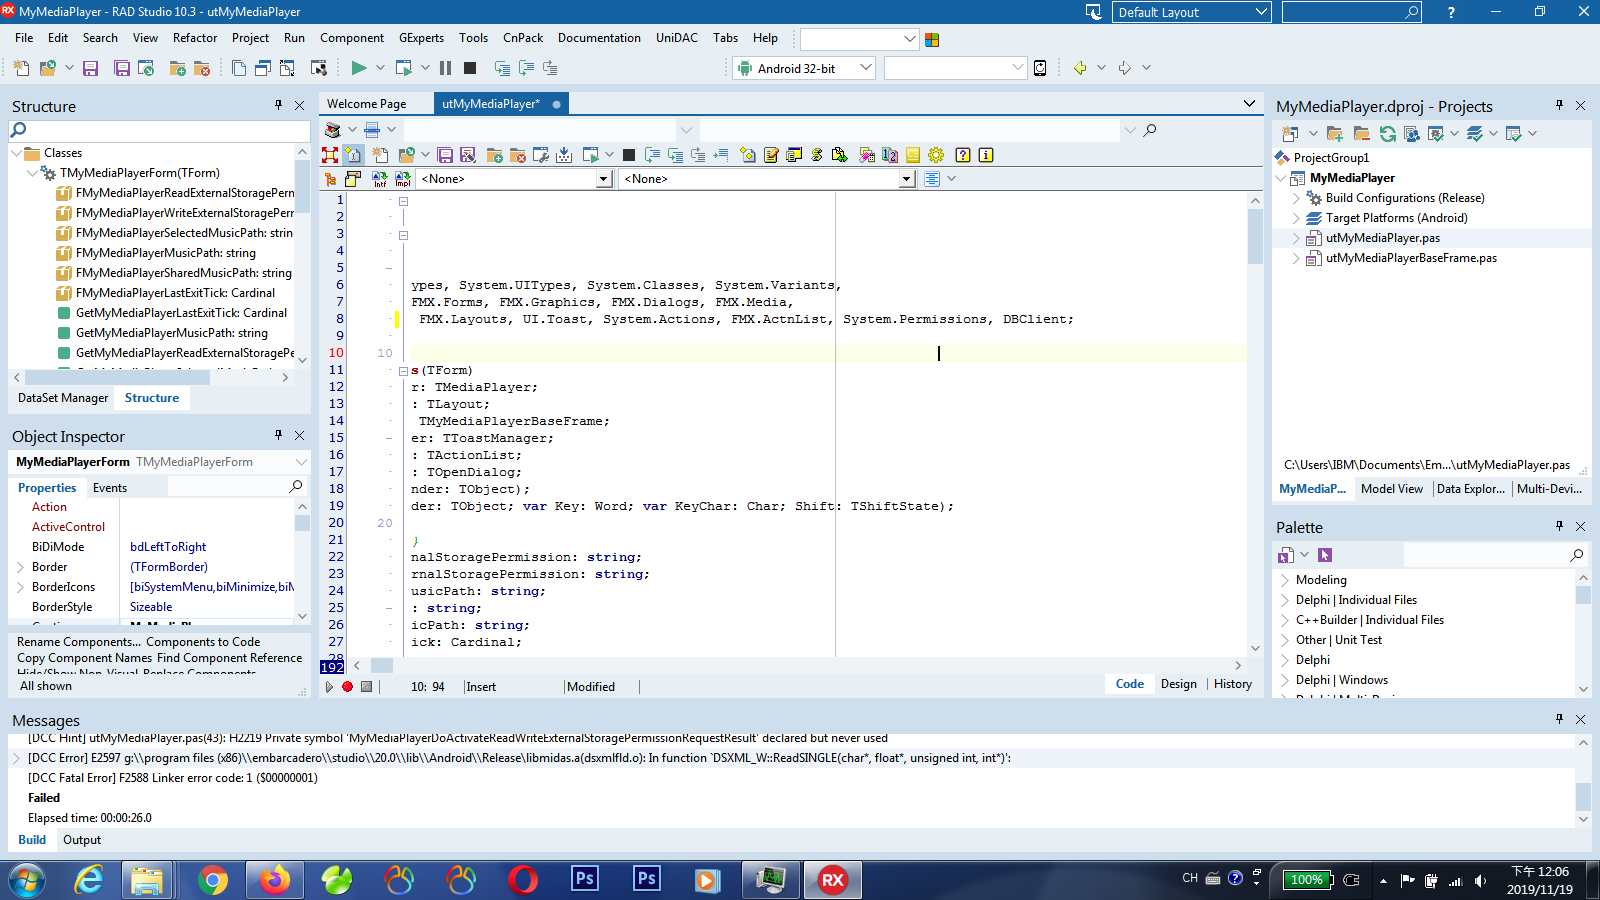Click the yellow question mark help icon
Image resolution: width=1600 pixels, height=900 pixels.
(963, 155)
